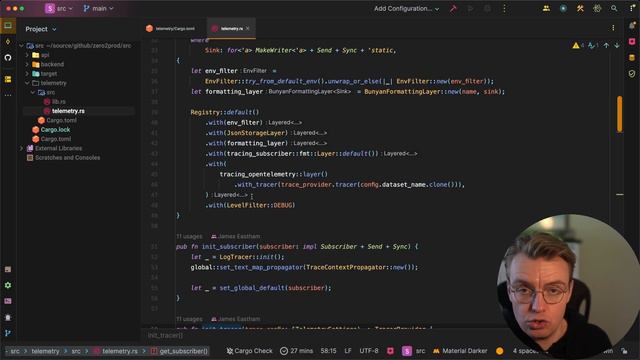Close the telemetry.rs tab
This screenshot has width=640, height=360.
click(x=247, y=28)
